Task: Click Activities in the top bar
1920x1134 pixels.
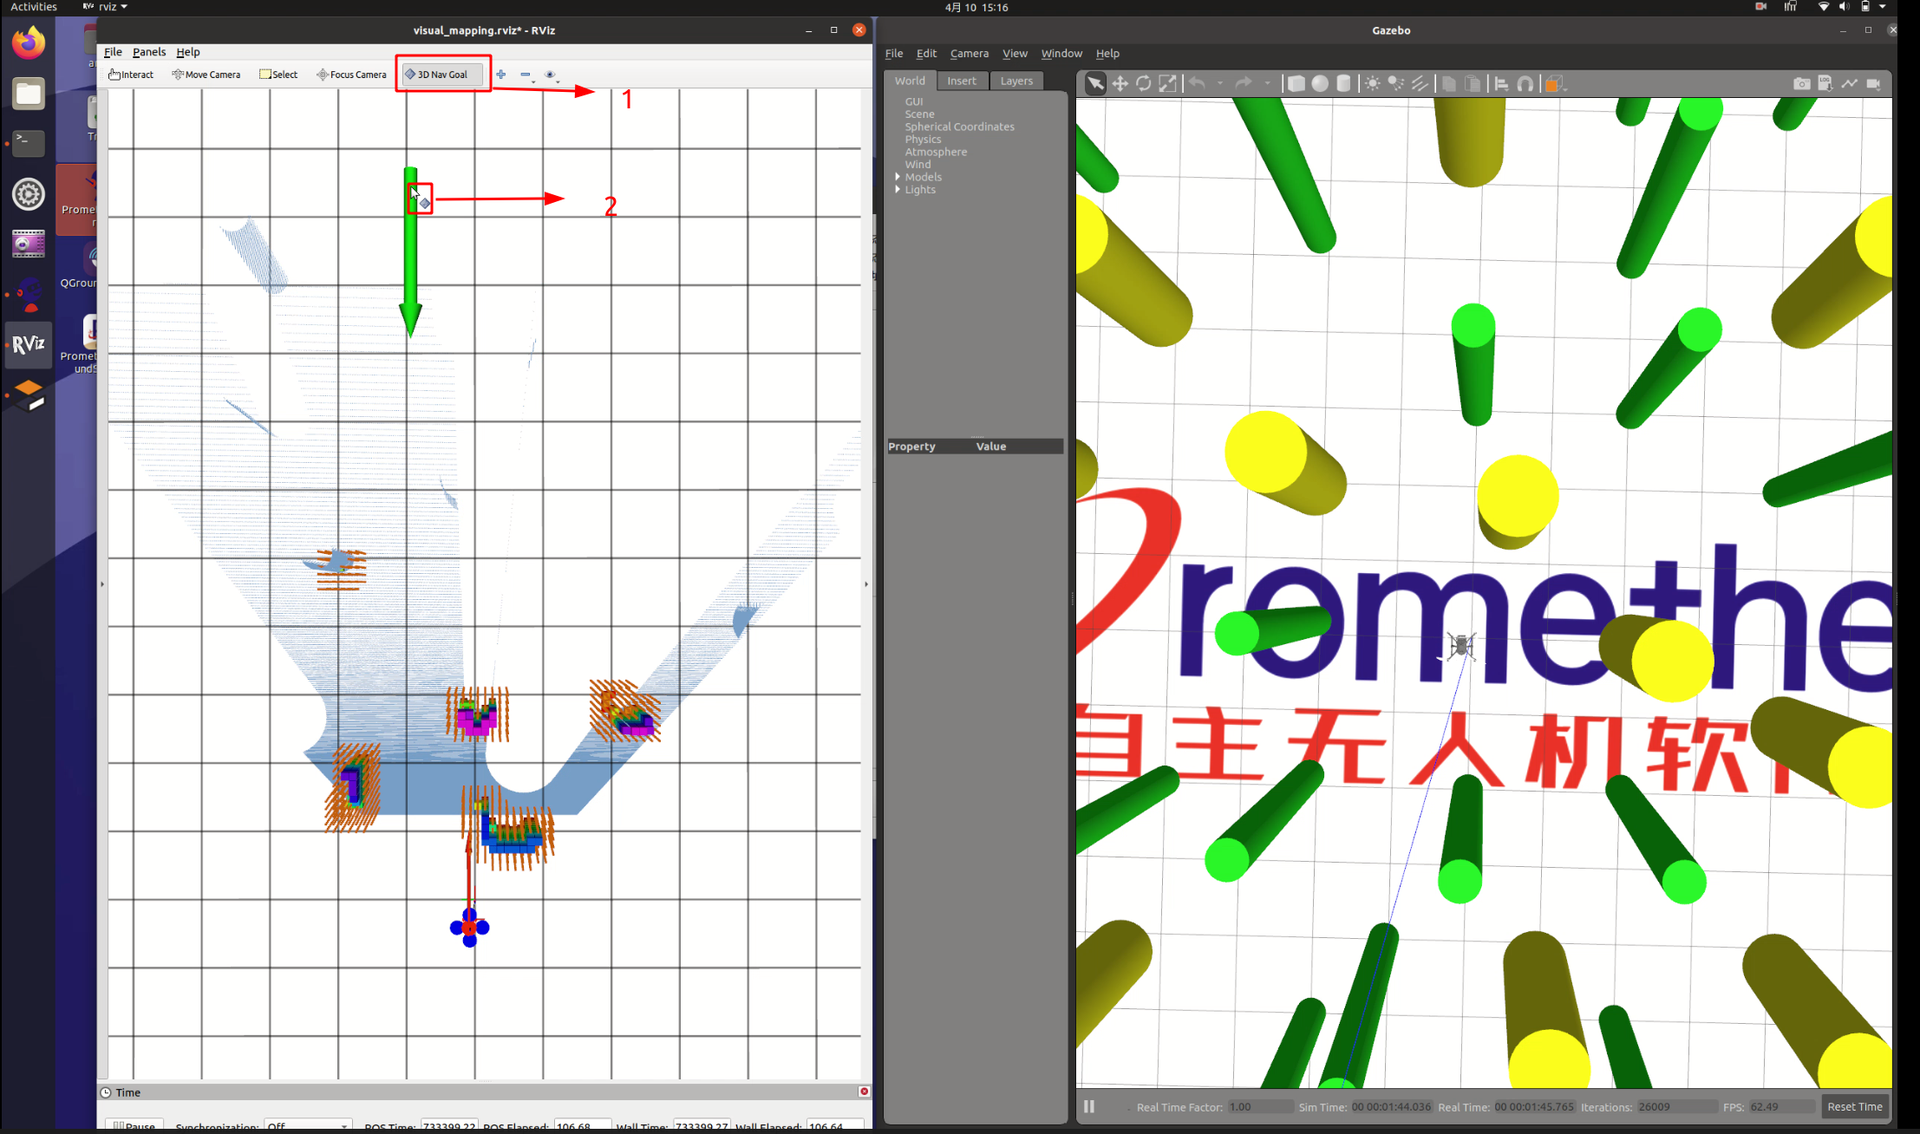Action: click(x=33, y=7)
